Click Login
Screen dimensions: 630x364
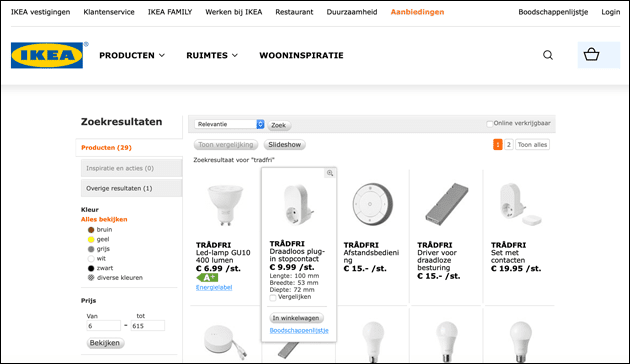611,12
